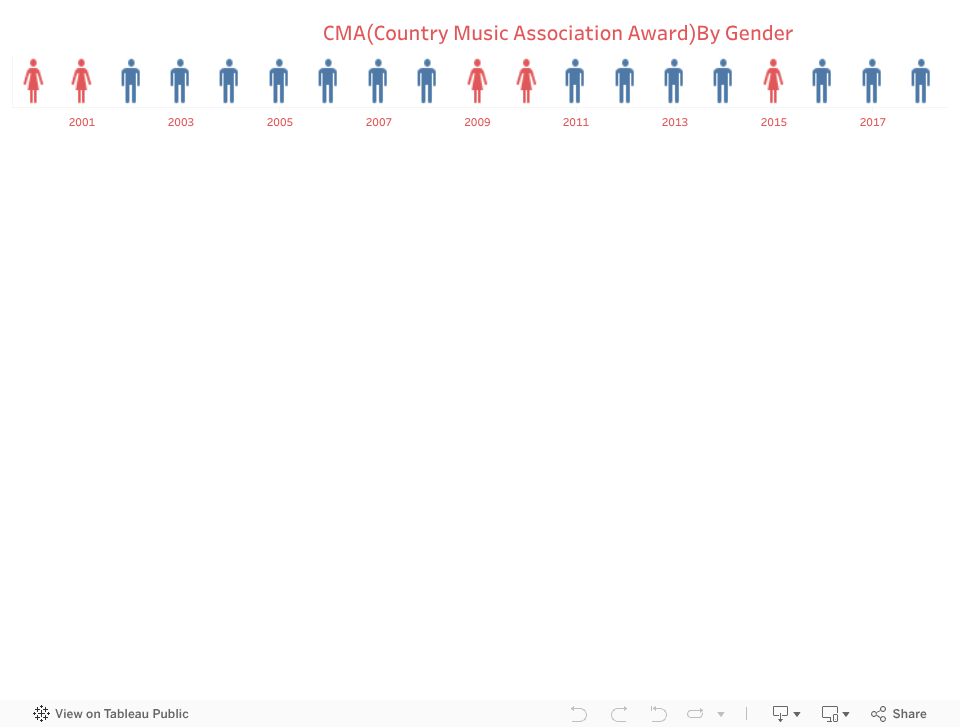Screen dimensions: 960x727
Task: Select the male figure above 2011
Action: click(575, 81)
